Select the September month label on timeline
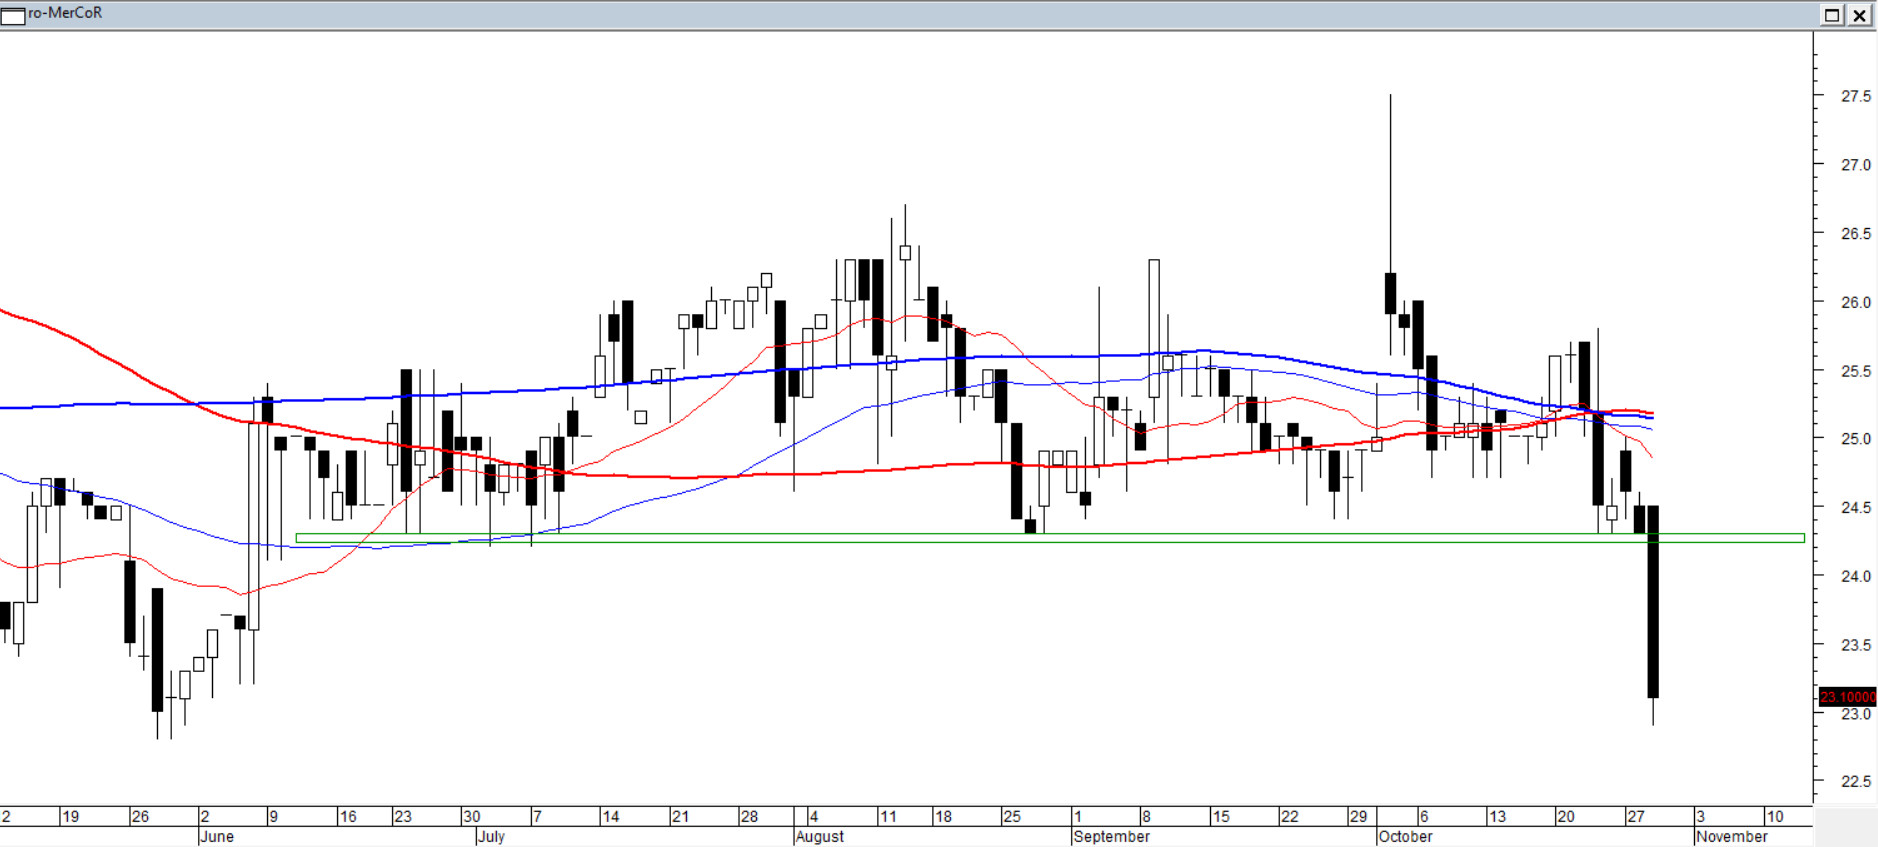 click(x=1111, y=836)
